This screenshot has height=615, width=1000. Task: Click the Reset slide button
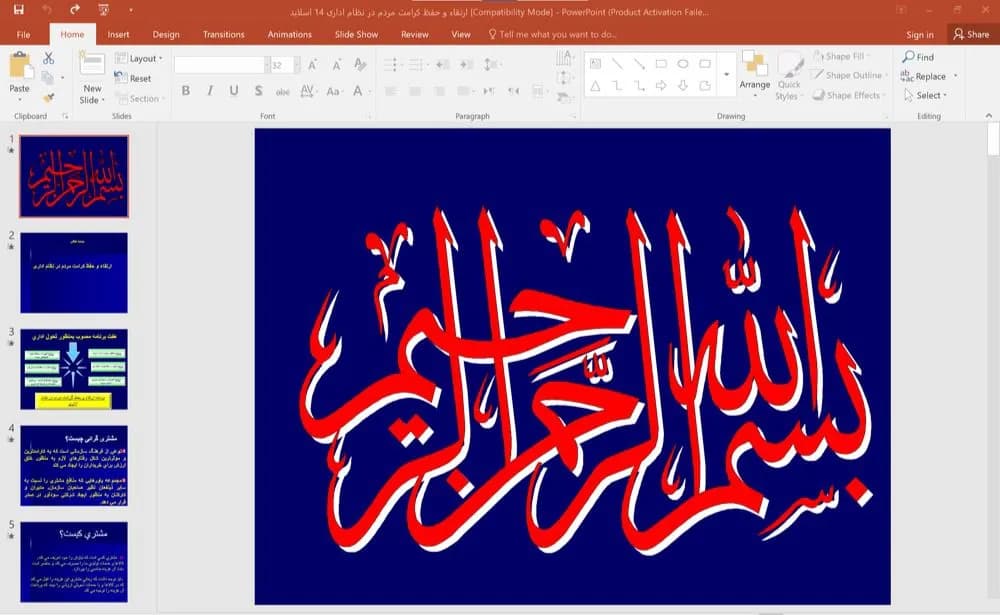point(133,78)
